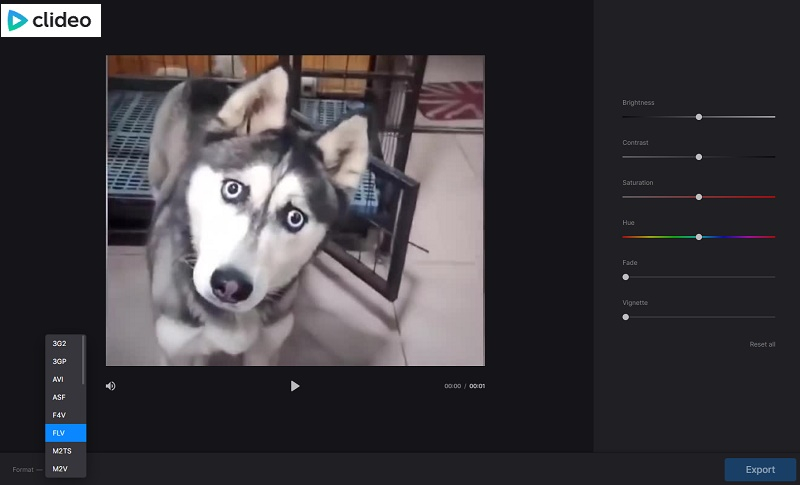Click the Hue slider handle
The image size is (800, 485).
point(699,237)
